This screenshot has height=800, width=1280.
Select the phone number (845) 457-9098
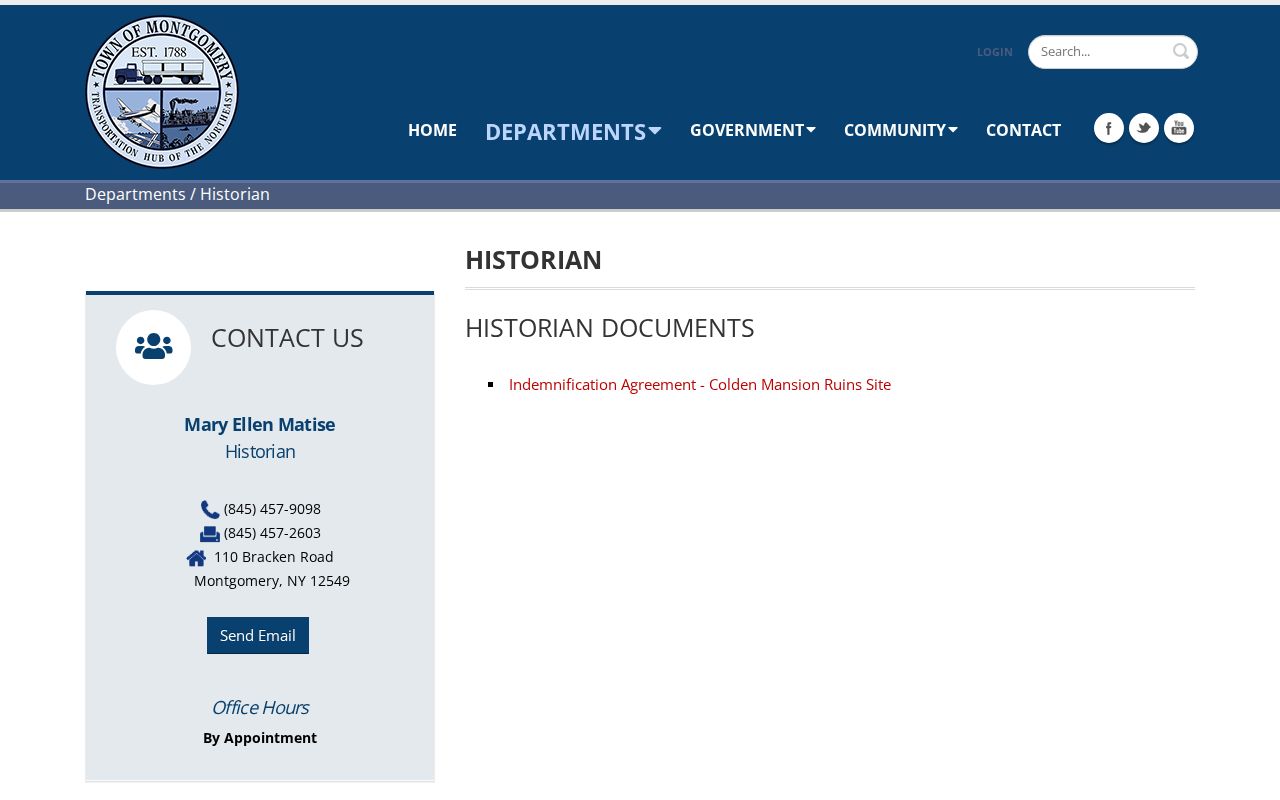point(272,509)
